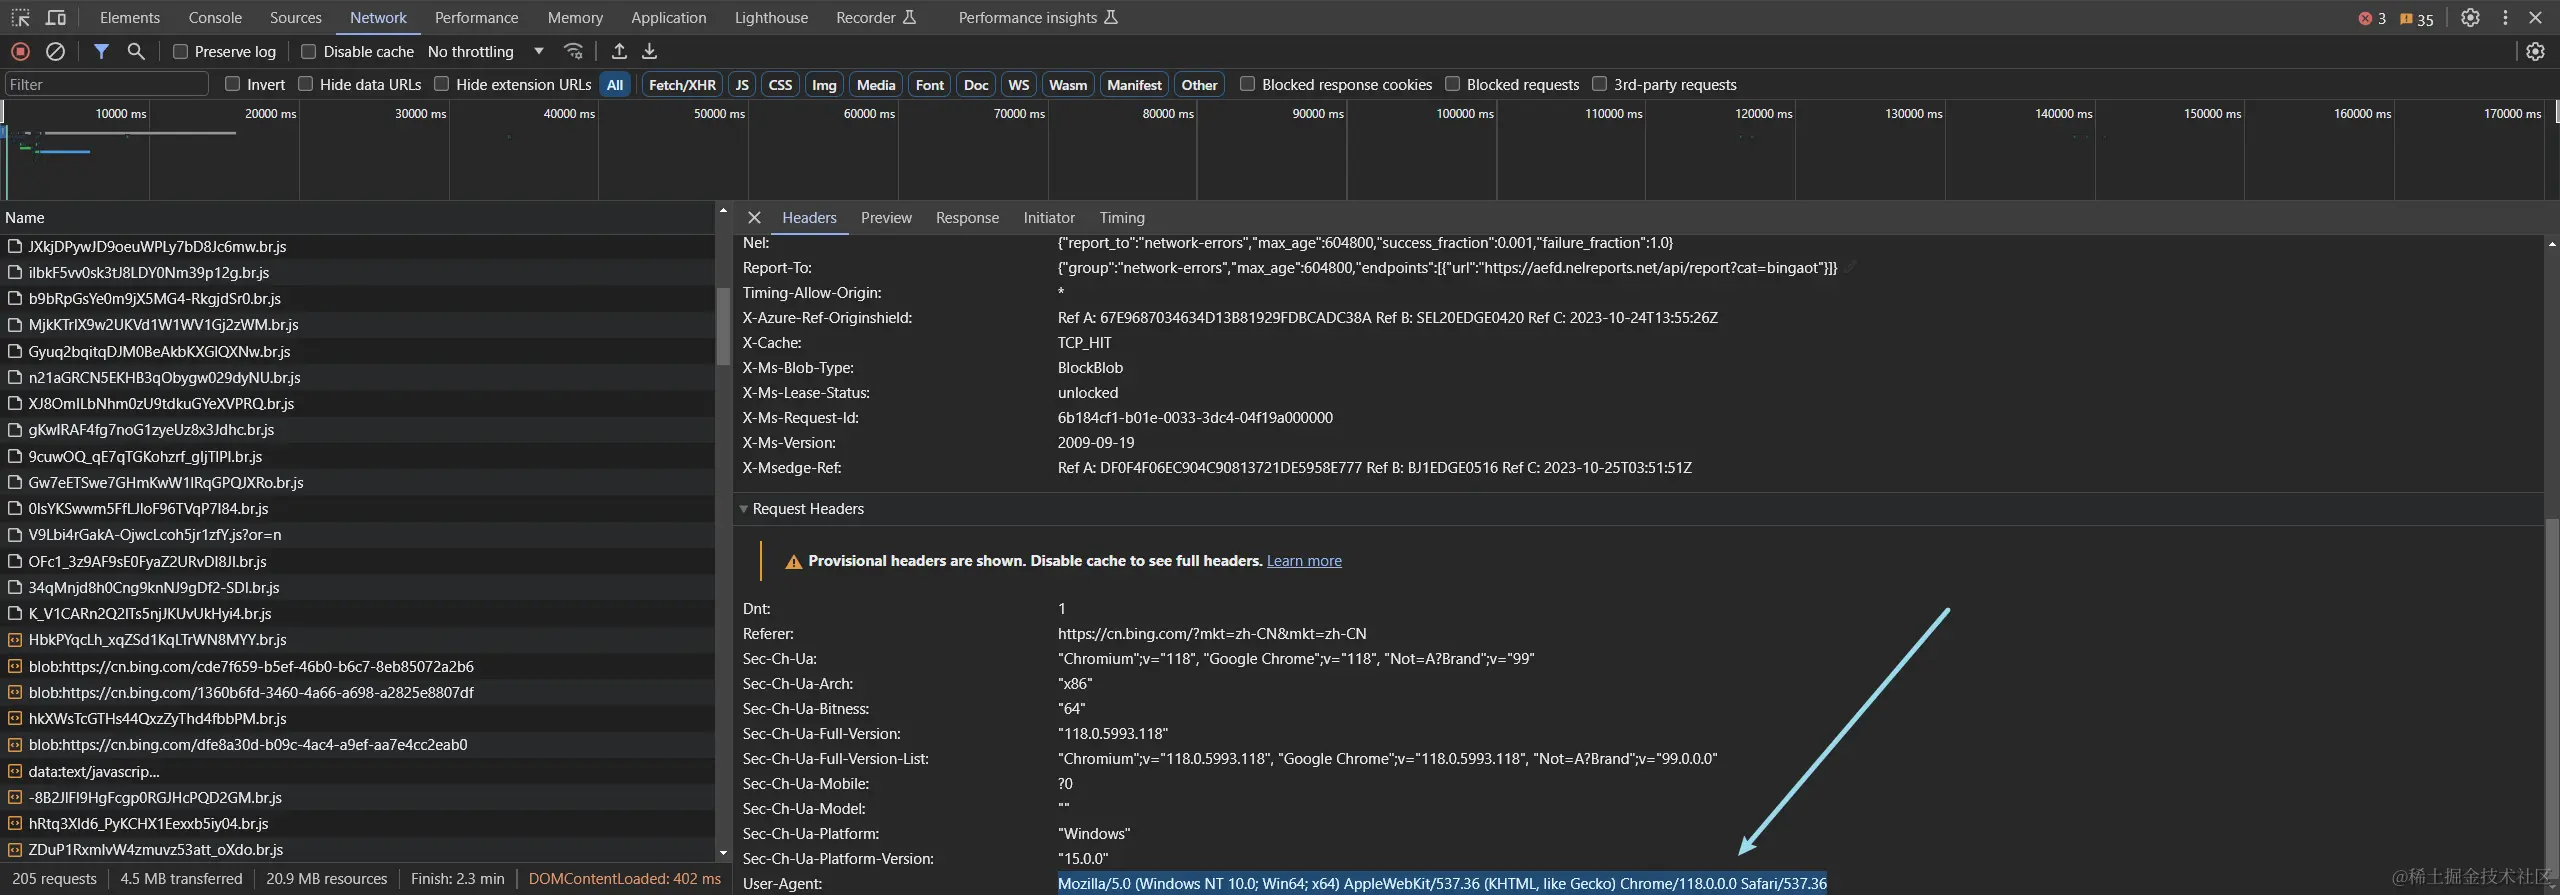2560x895 pixels.
Task: Enable the Preserve log checkbox
Action: click(180, 51)
